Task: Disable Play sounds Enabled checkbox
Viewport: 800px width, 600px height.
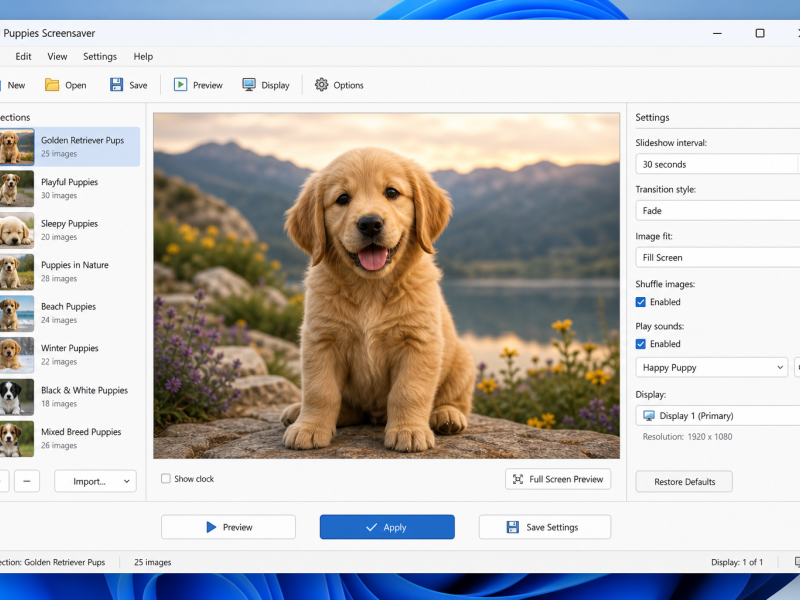Action: tap(641, 344)
